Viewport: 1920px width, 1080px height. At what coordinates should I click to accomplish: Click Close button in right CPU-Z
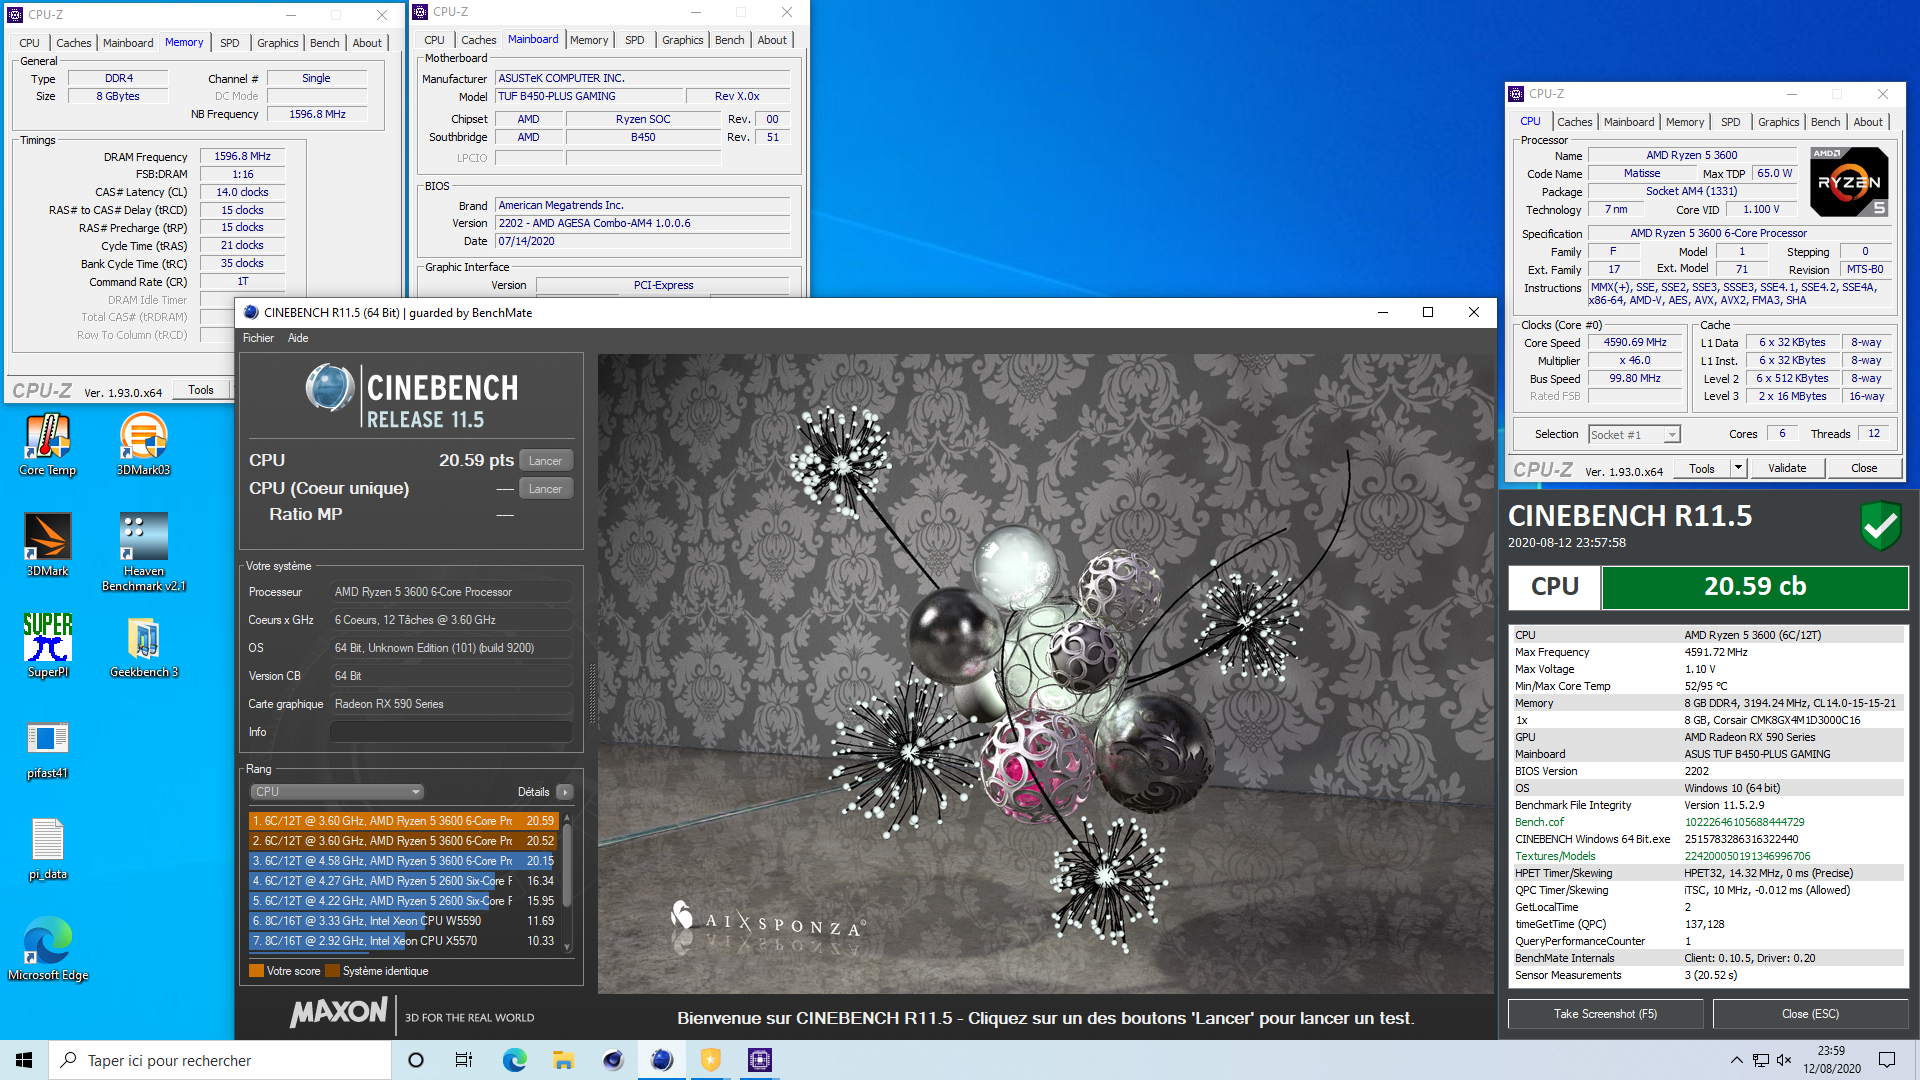point(1863,468)
